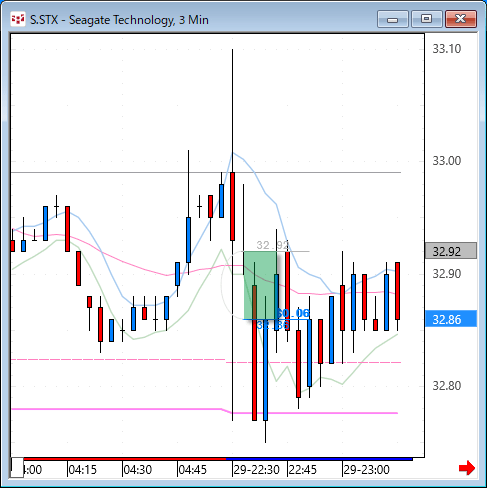Click the tallest candle wick reaching 33.10
Image resolution: width=487 pixels, height=488 pixels.
(x=232, y=110)
